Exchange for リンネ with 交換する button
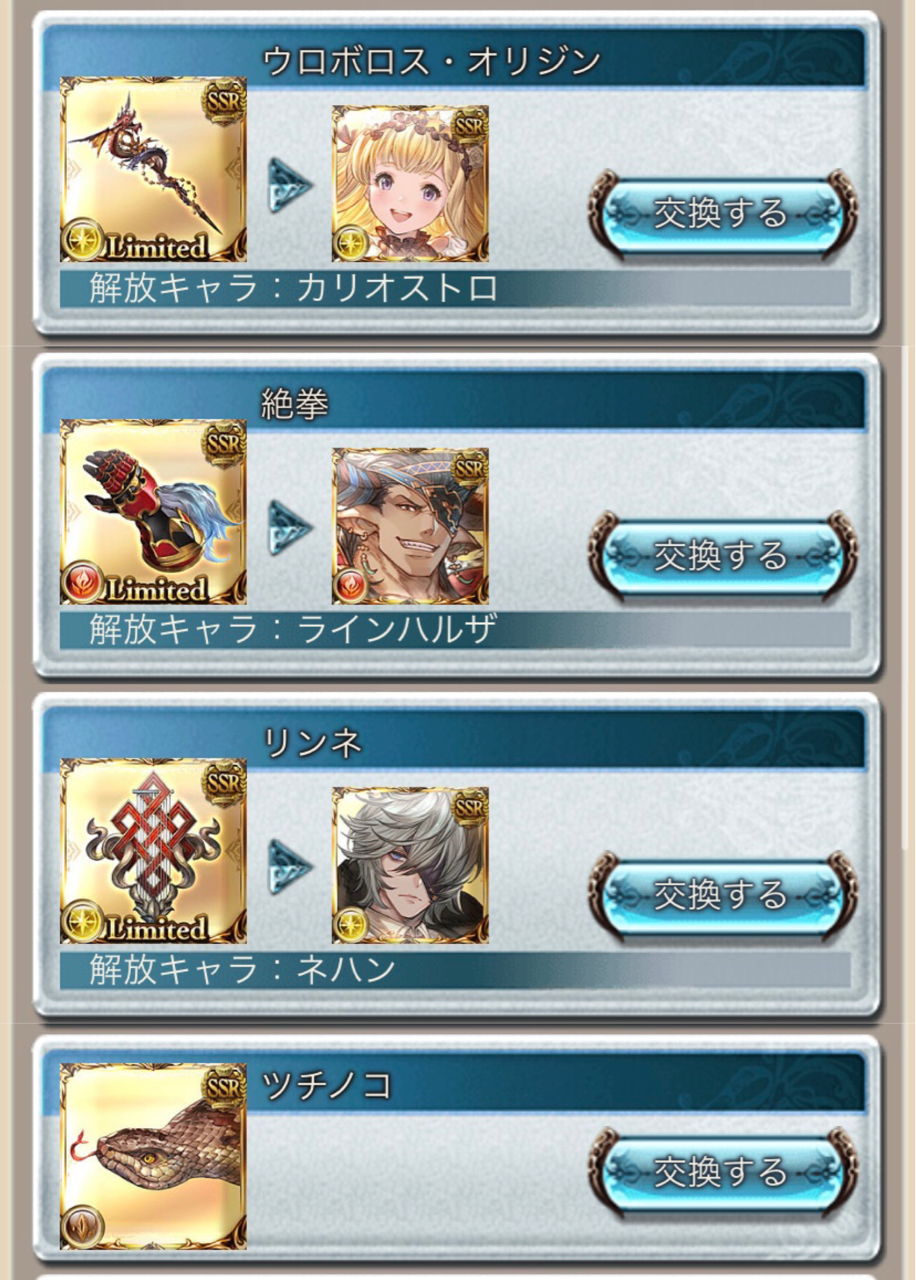916x1280 pixels. click(722, 894)
